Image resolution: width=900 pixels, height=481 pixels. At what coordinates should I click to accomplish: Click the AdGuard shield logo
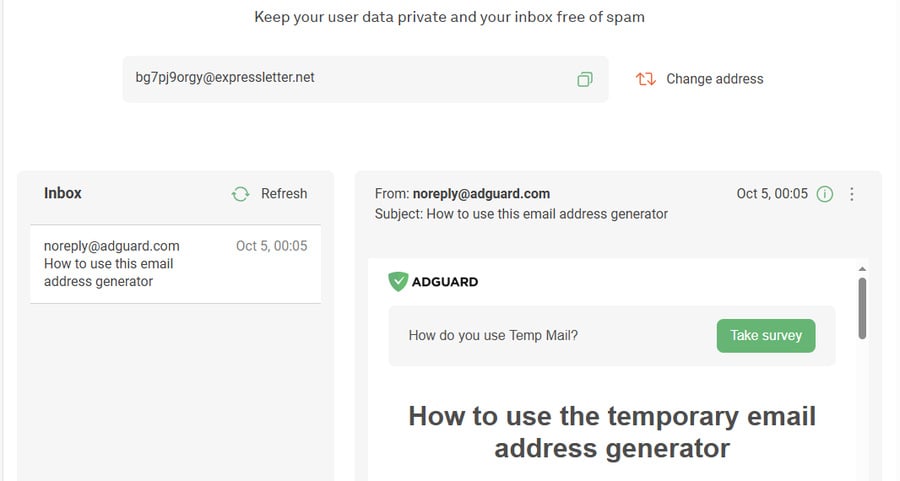point(398,281)
